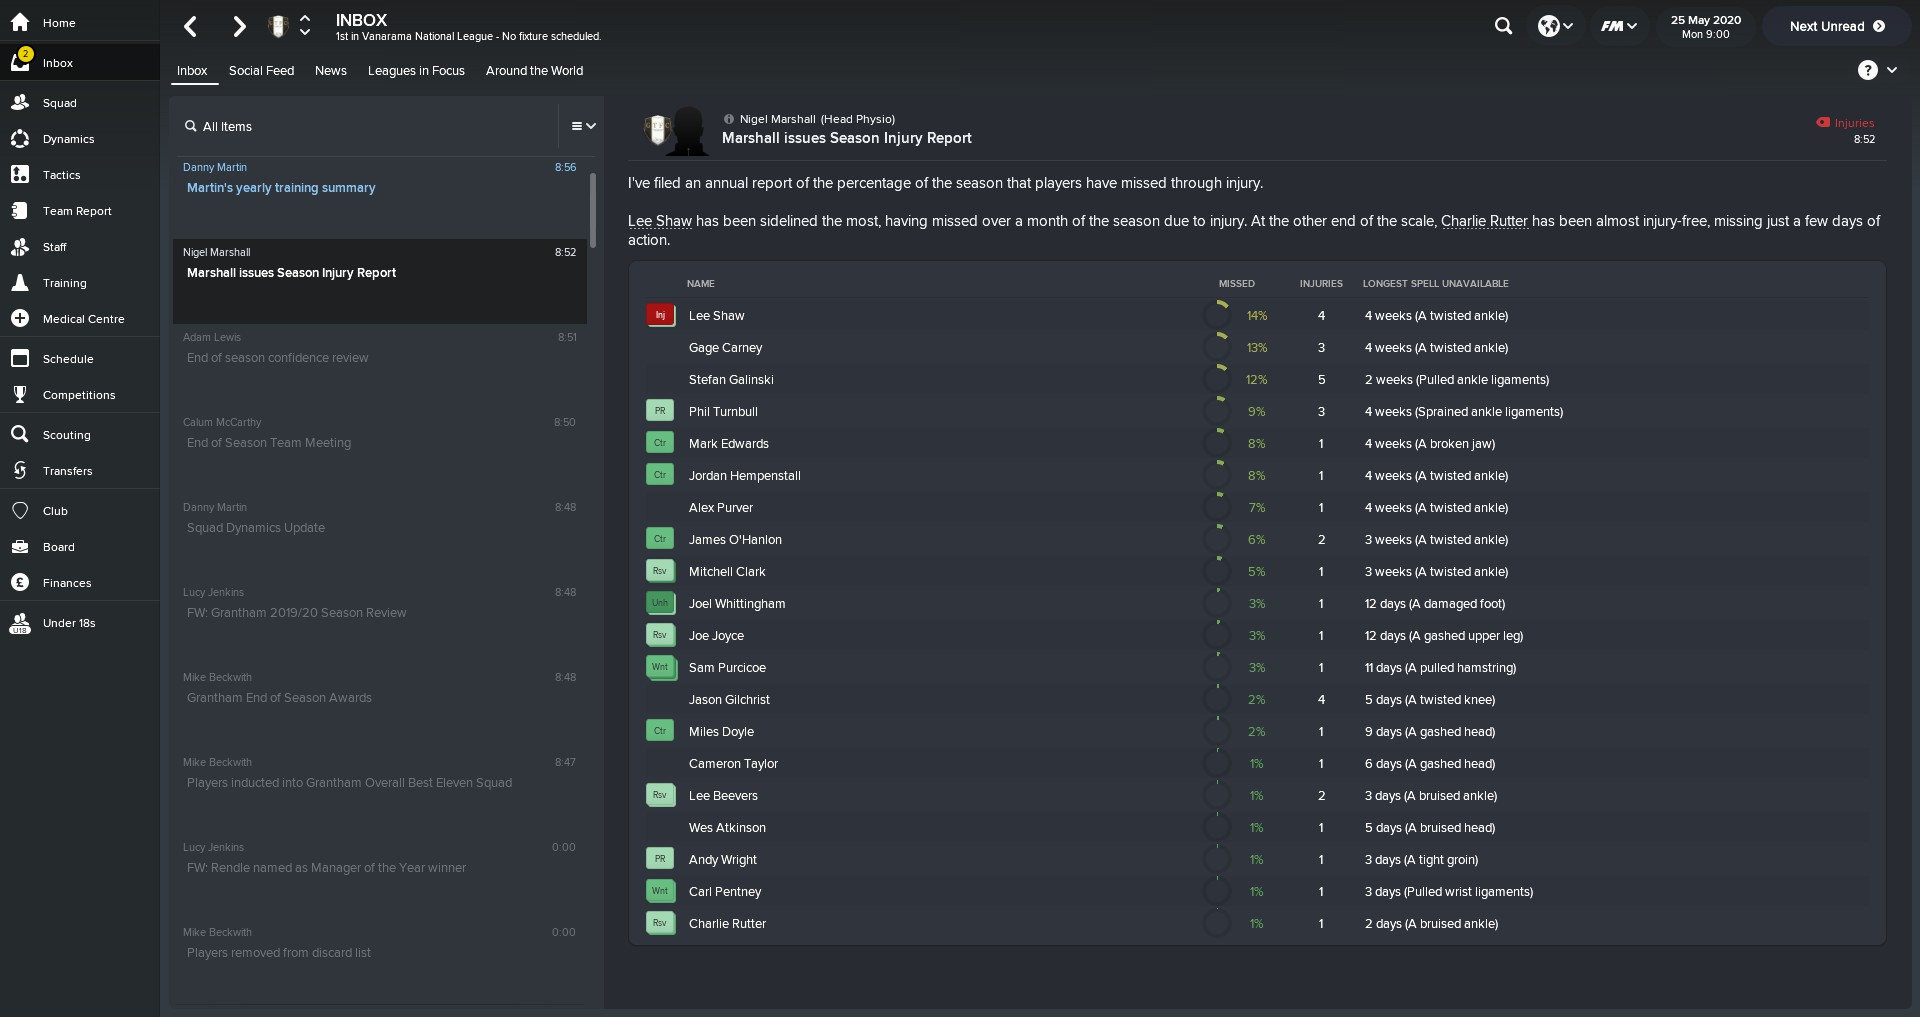Click the Lee Shaw link in message
Image resolution: width=1920 pixels, height=1017 pixels.
point(659,221)
